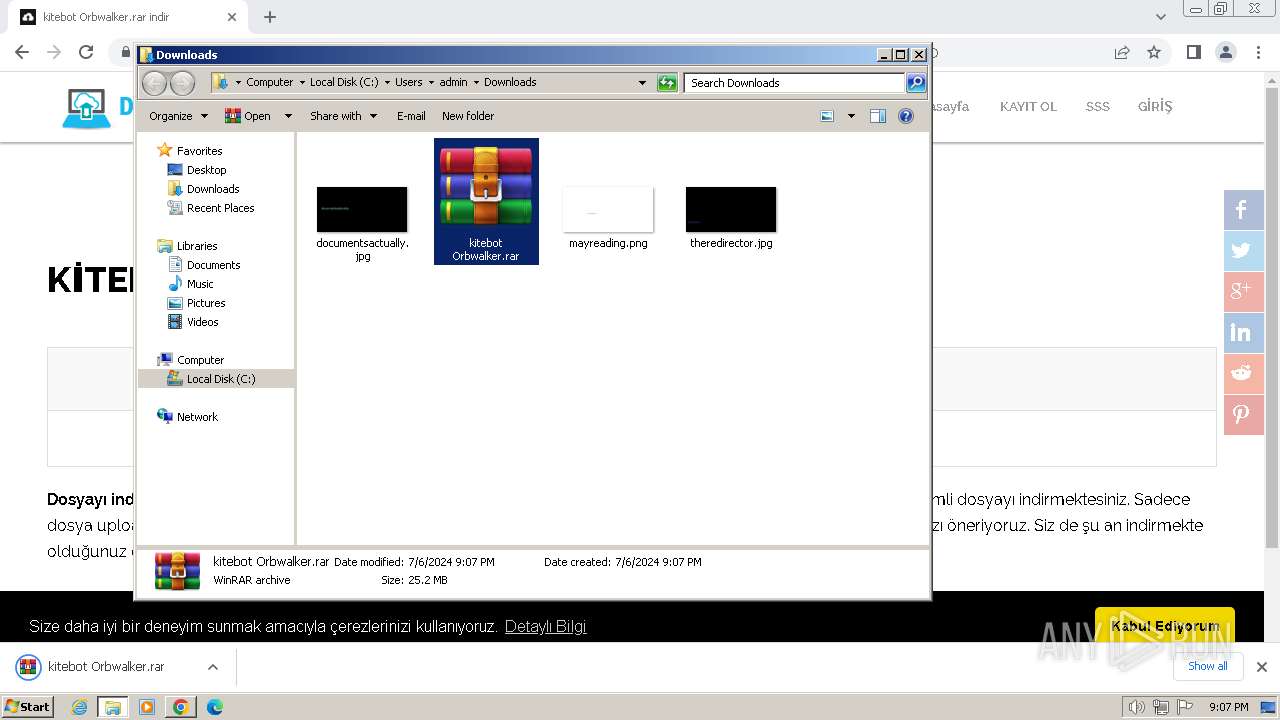
Task: Expand the kitebot Orbwalker.rar download options
Action: (x=212, y=667)
